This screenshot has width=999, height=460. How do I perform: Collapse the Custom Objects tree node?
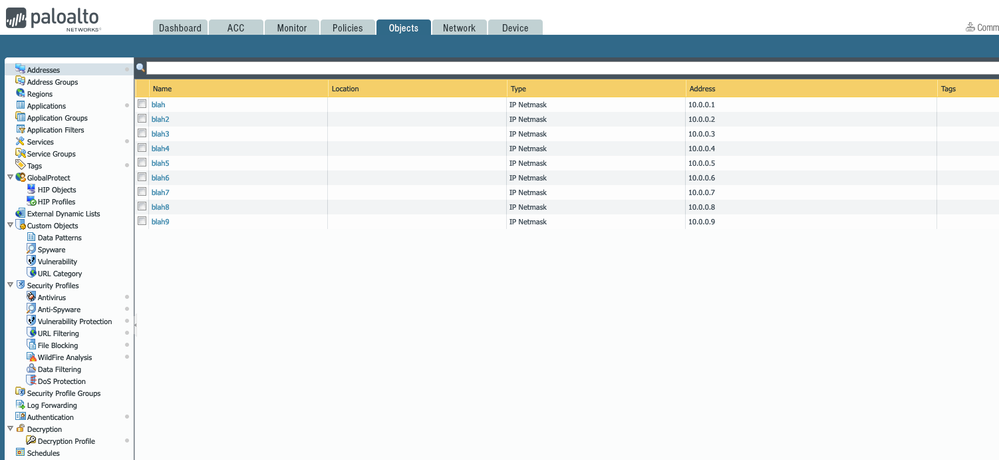point(10,226)
